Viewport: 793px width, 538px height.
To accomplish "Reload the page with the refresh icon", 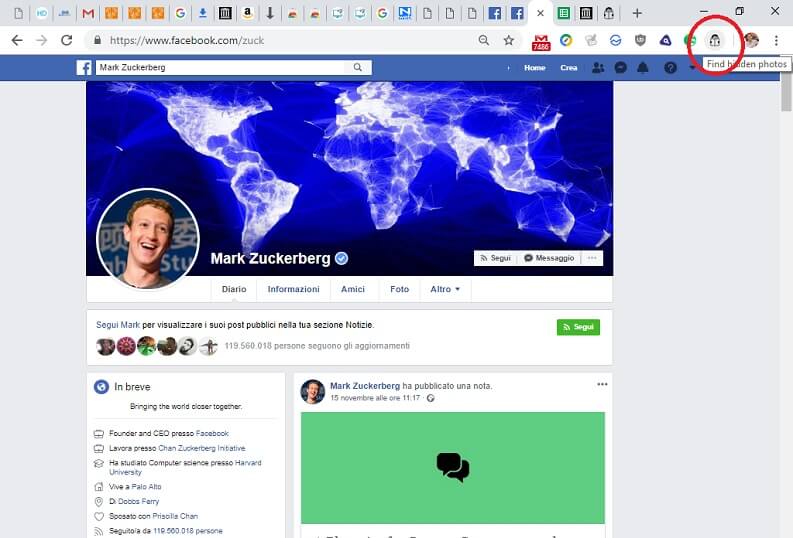I will [x=66, y=40].
